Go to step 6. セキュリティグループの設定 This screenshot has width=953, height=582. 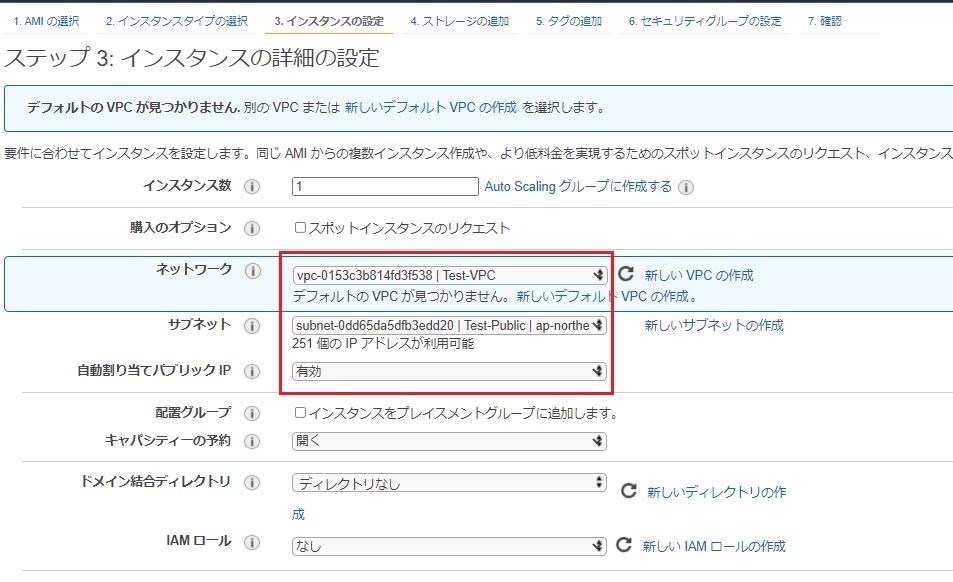pyautogui.click(x=705, y=21)
